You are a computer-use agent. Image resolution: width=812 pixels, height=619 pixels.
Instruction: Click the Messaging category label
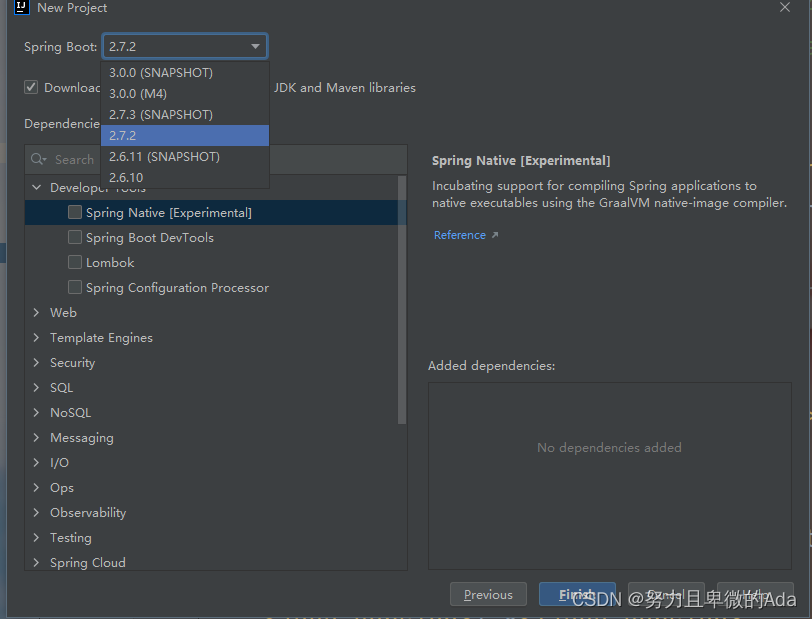point(82,438)
